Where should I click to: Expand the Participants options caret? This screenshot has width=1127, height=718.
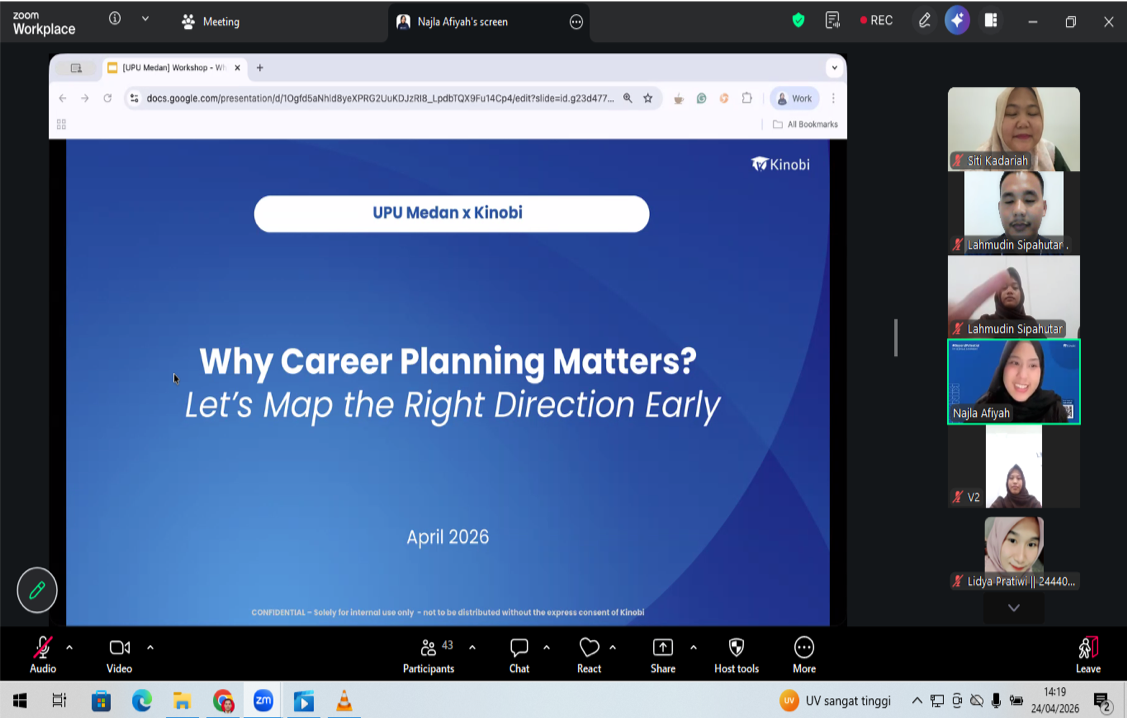[472, 648]
